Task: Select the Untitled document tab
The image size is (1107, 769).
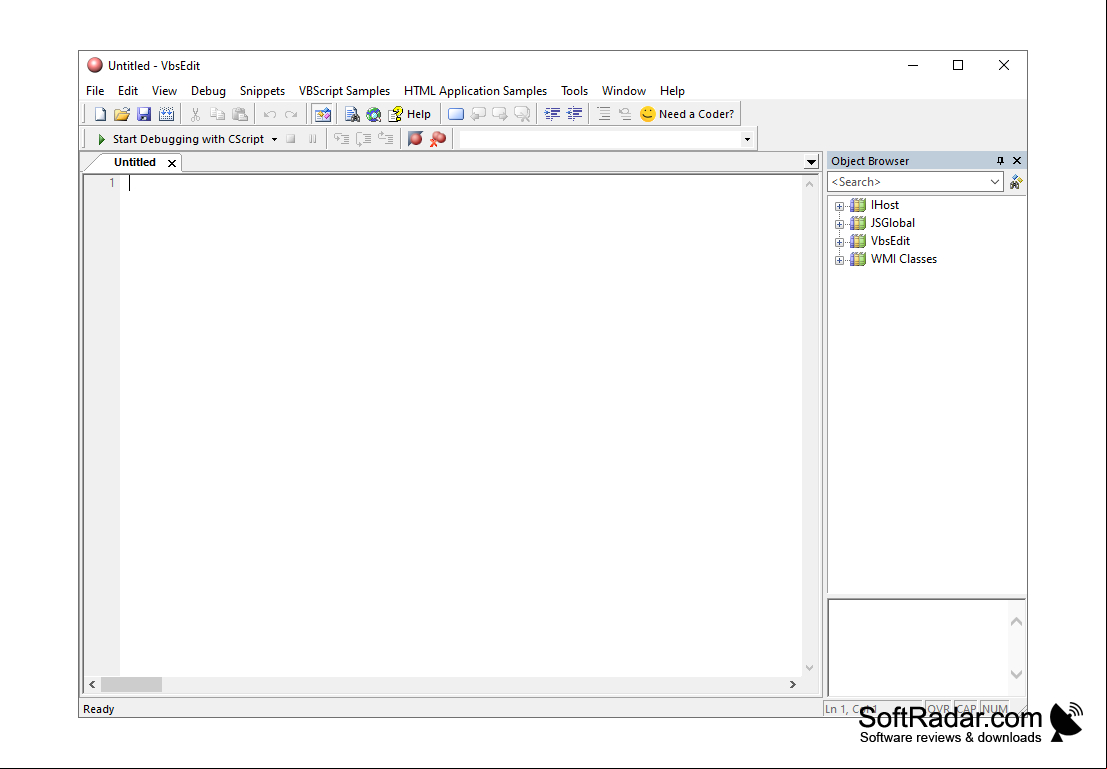Action: pos(134,162)
